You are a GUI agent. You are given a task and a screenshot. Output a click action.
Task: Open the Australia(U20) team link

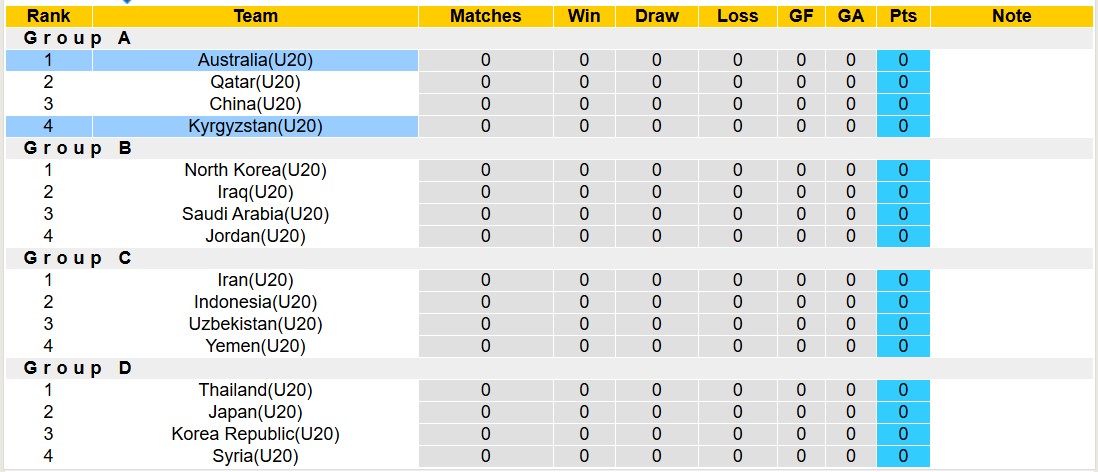pyautogui.click(x=255, y=60)
